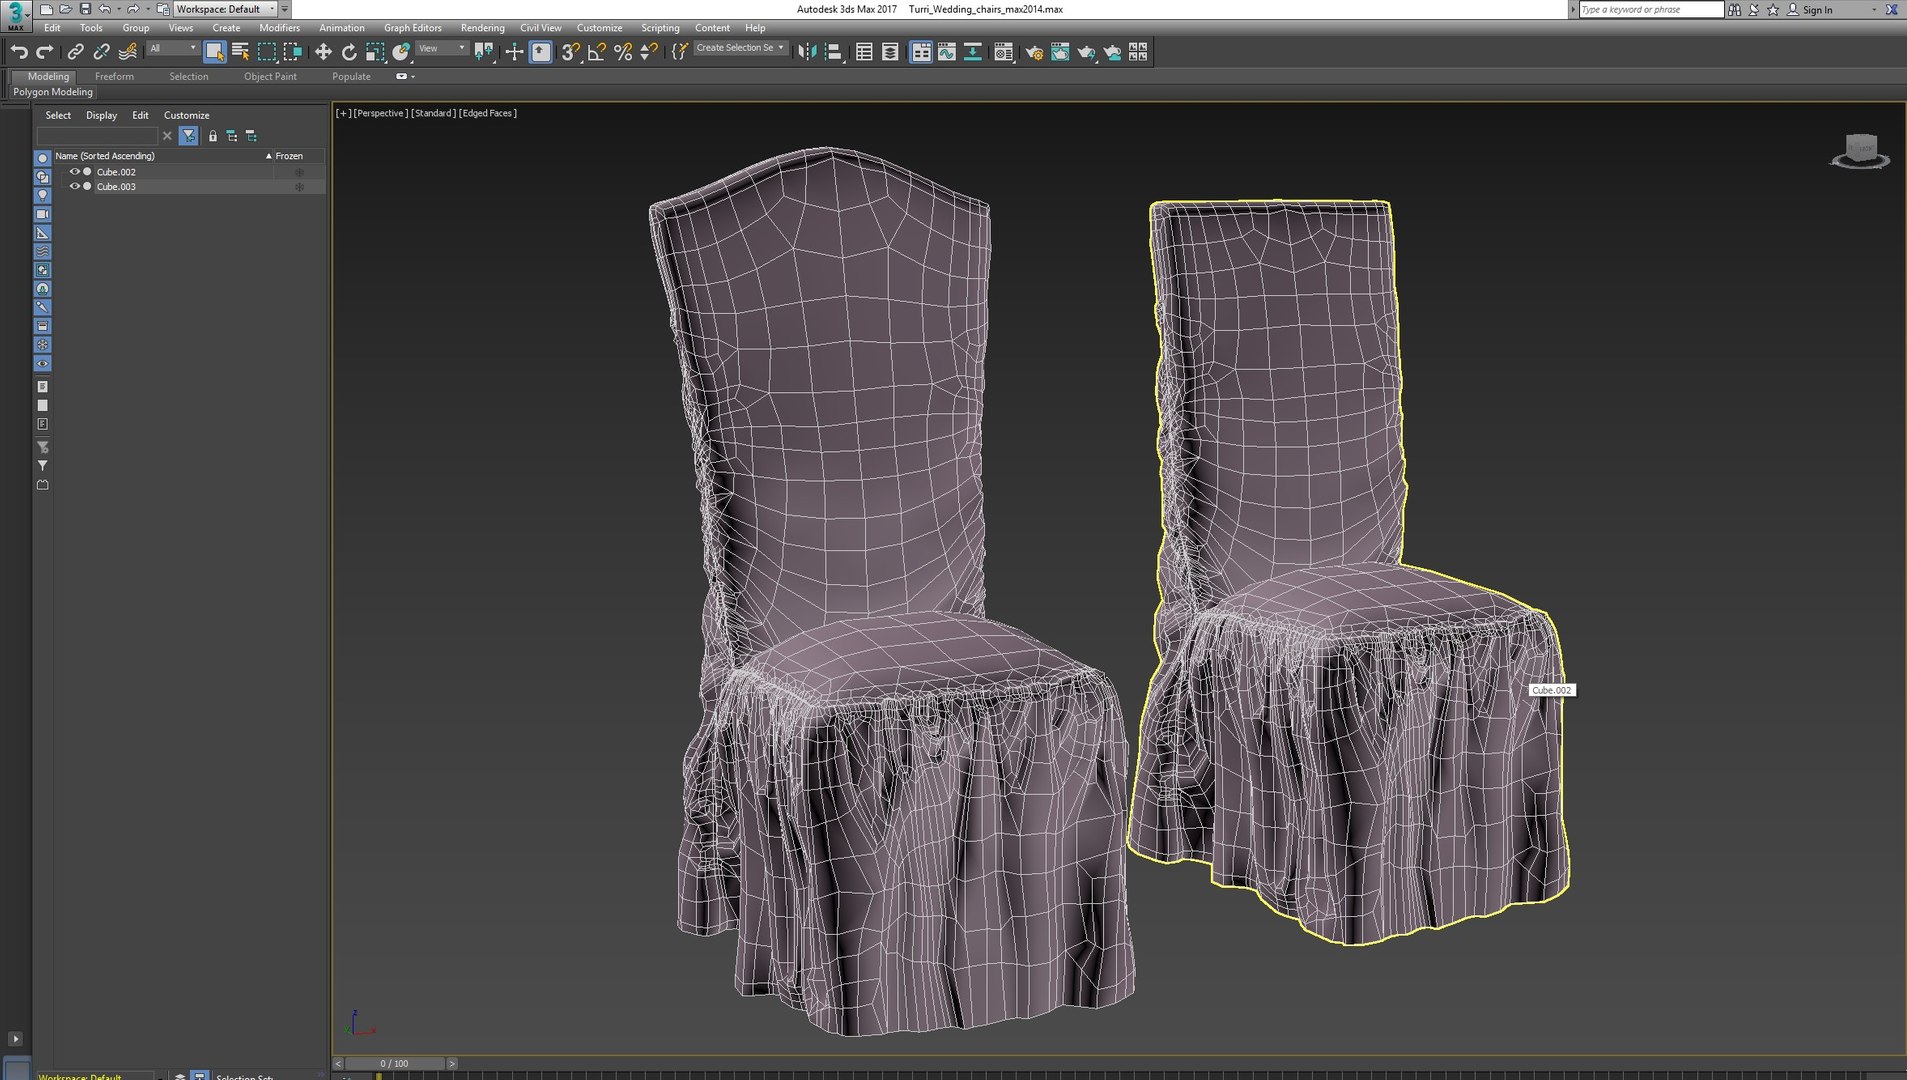This screenshot has height=1080, width=1907.
Task: Switch to Object Paint ribbon tab
Action: 270,77
